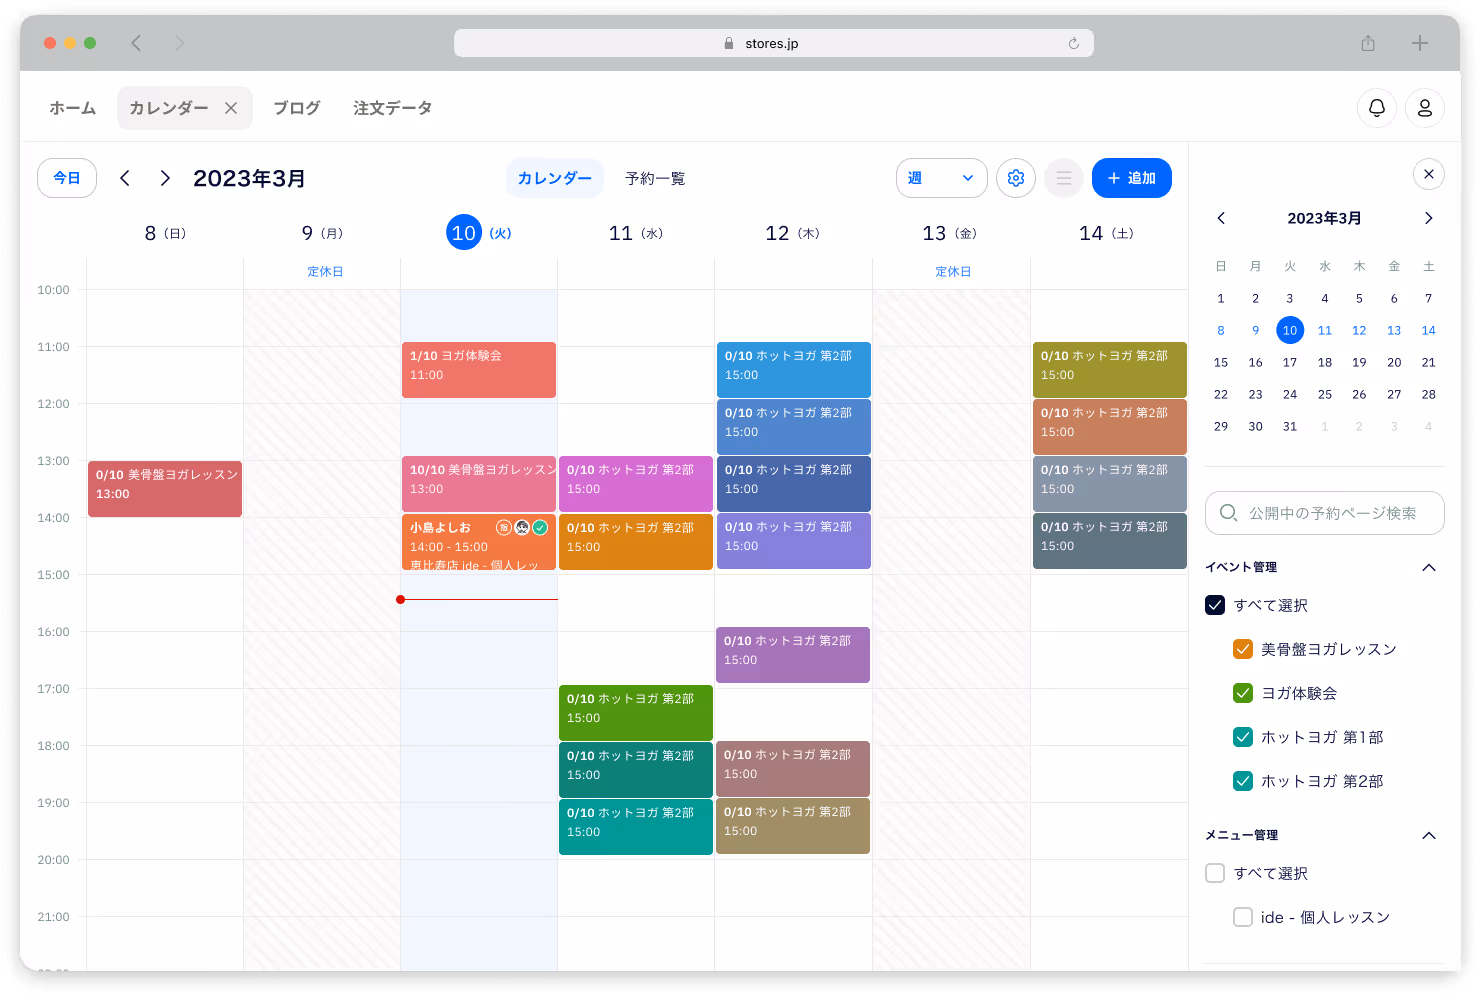
Task: Select day 10 in week header
Action: click(464, 233)
